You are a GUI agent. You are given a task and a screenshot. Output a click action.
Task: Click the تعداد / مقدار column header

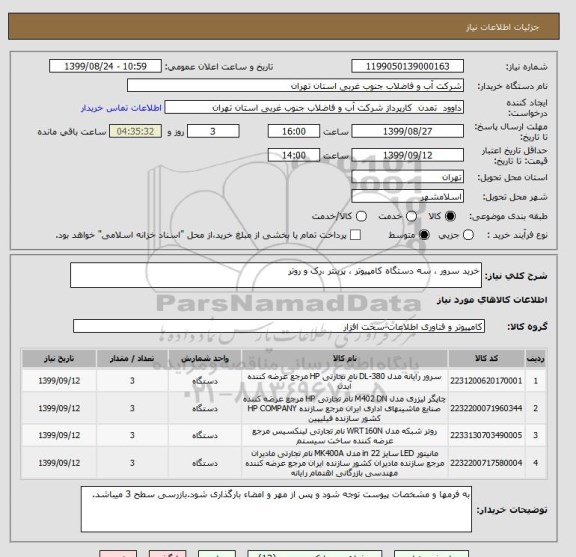click(x=132, y=359)
